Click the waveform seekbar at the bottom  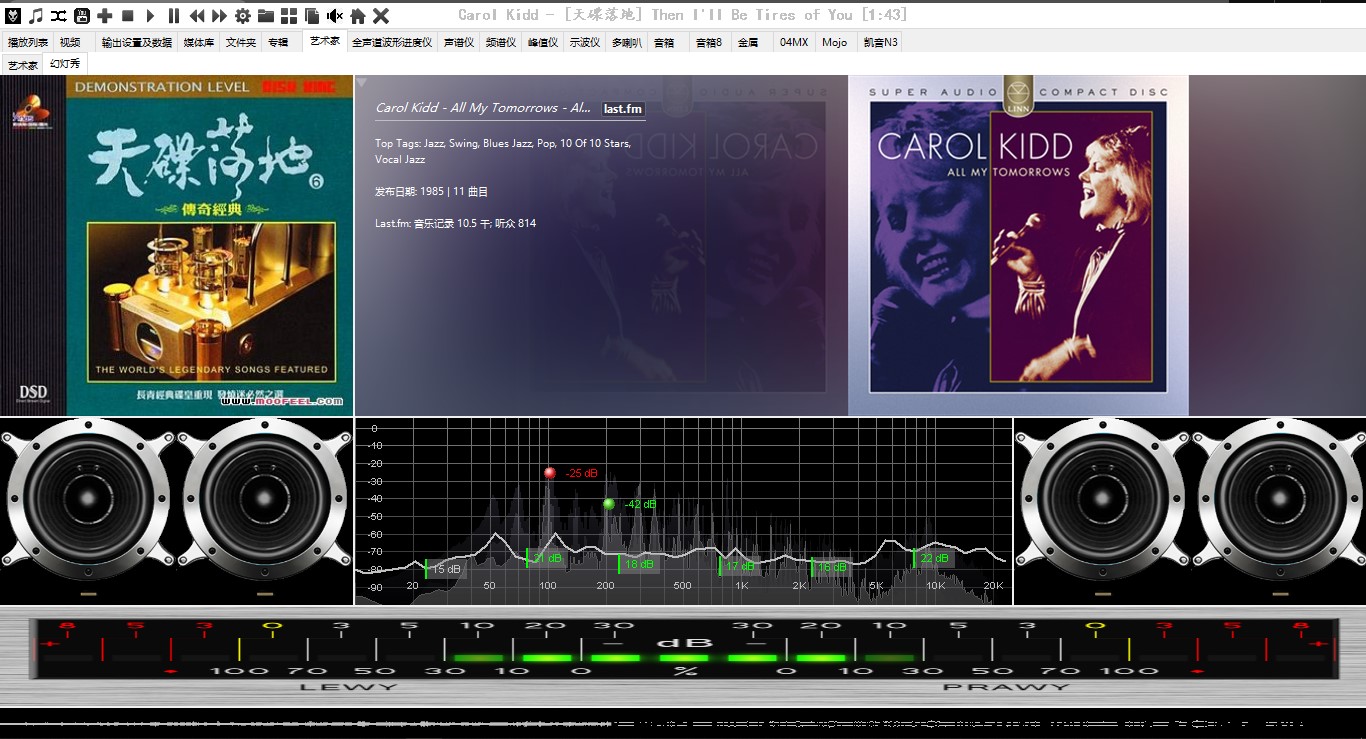pyautogui.click(x=683, y=721)
